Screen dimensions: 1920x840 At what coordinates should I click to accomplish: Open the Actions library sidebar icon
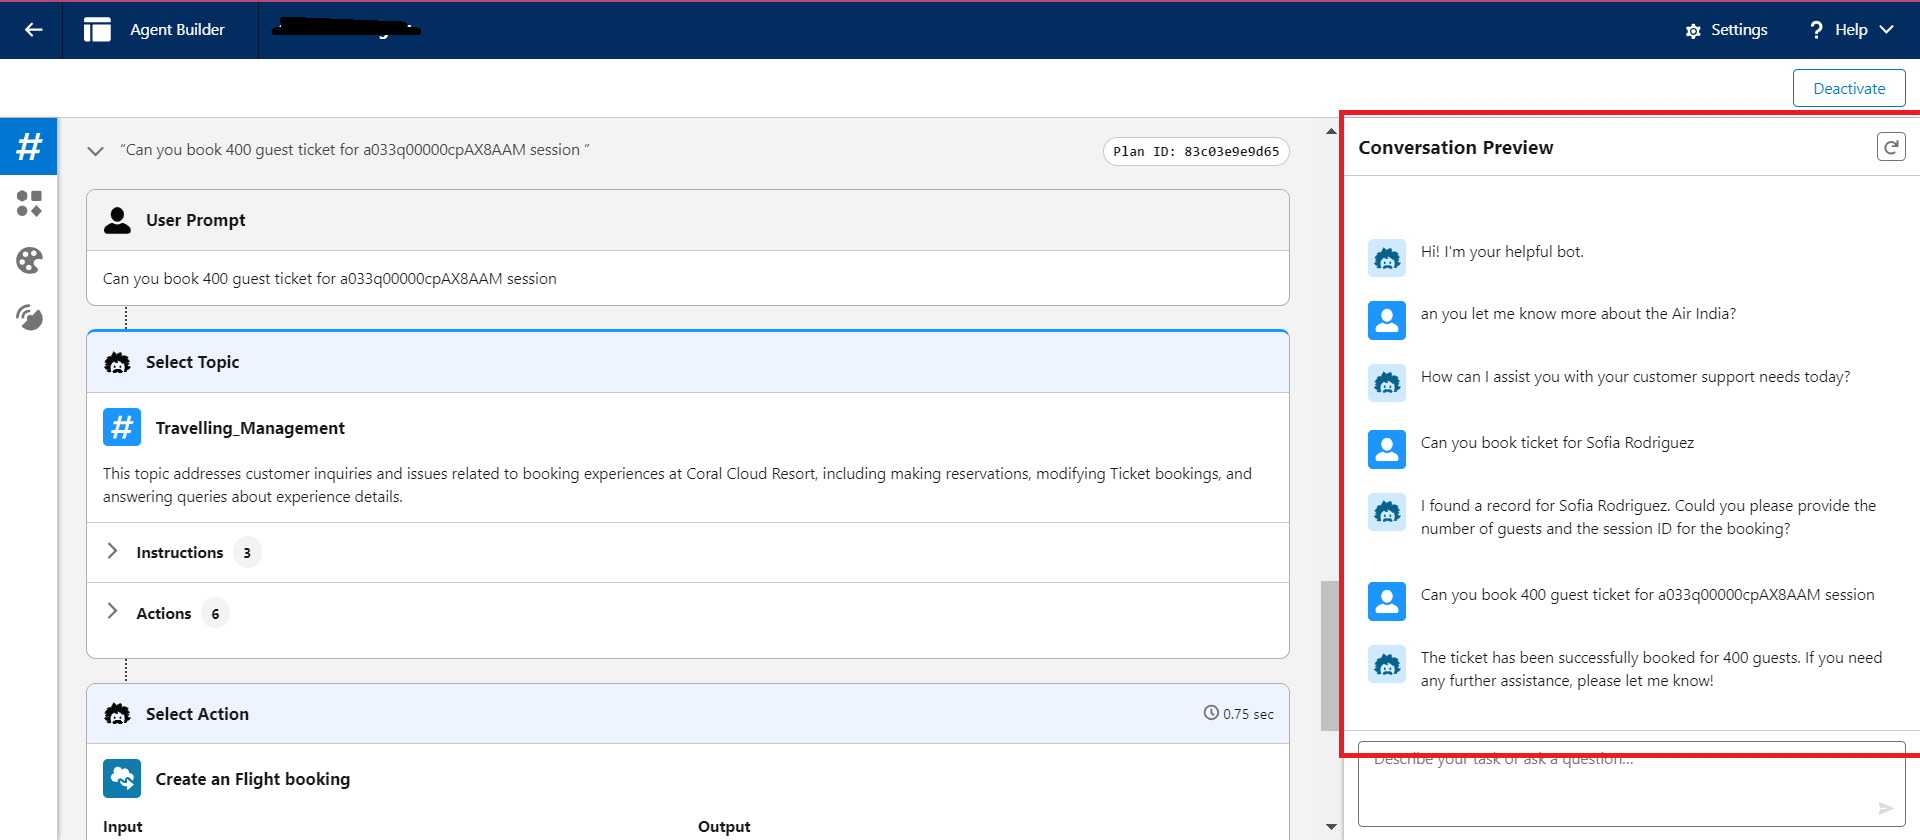29,204
